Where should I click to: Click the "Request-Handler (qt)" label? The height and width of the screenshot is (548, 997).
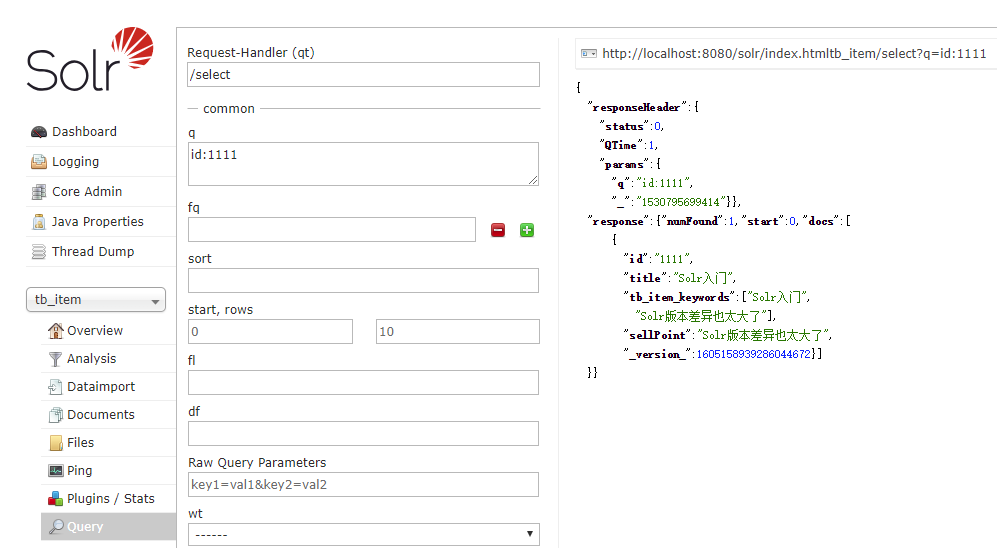pos(251,53)
